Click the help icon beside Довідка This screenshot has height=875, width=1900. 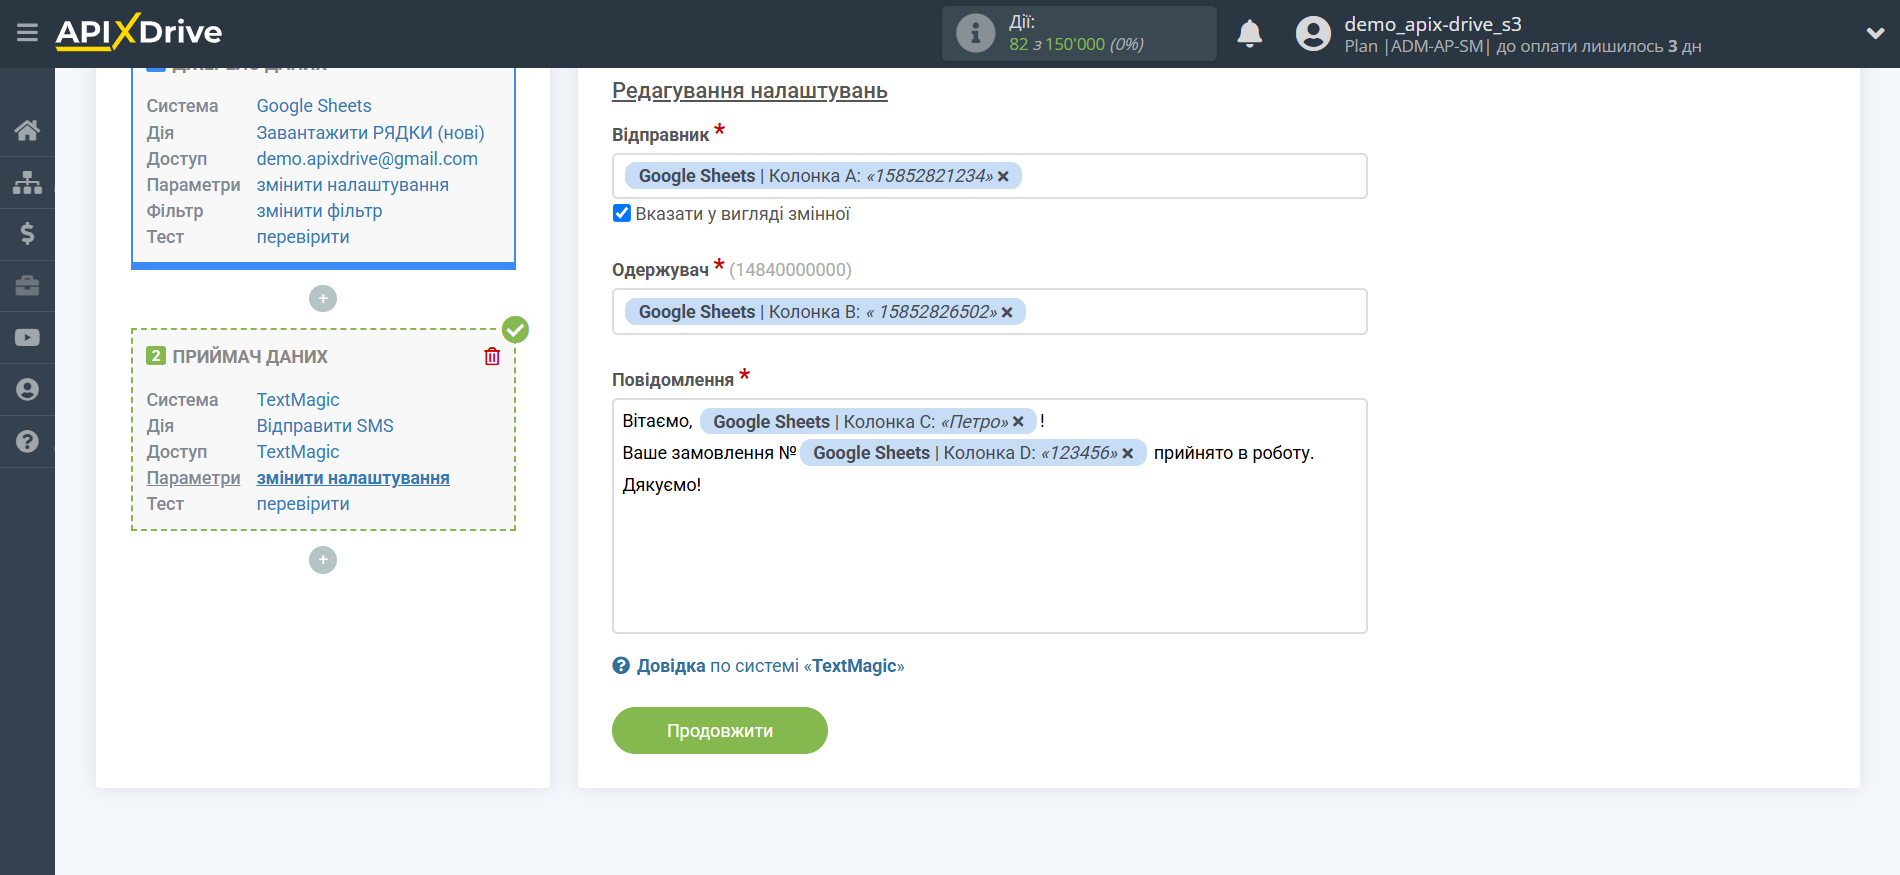[621, 666]
